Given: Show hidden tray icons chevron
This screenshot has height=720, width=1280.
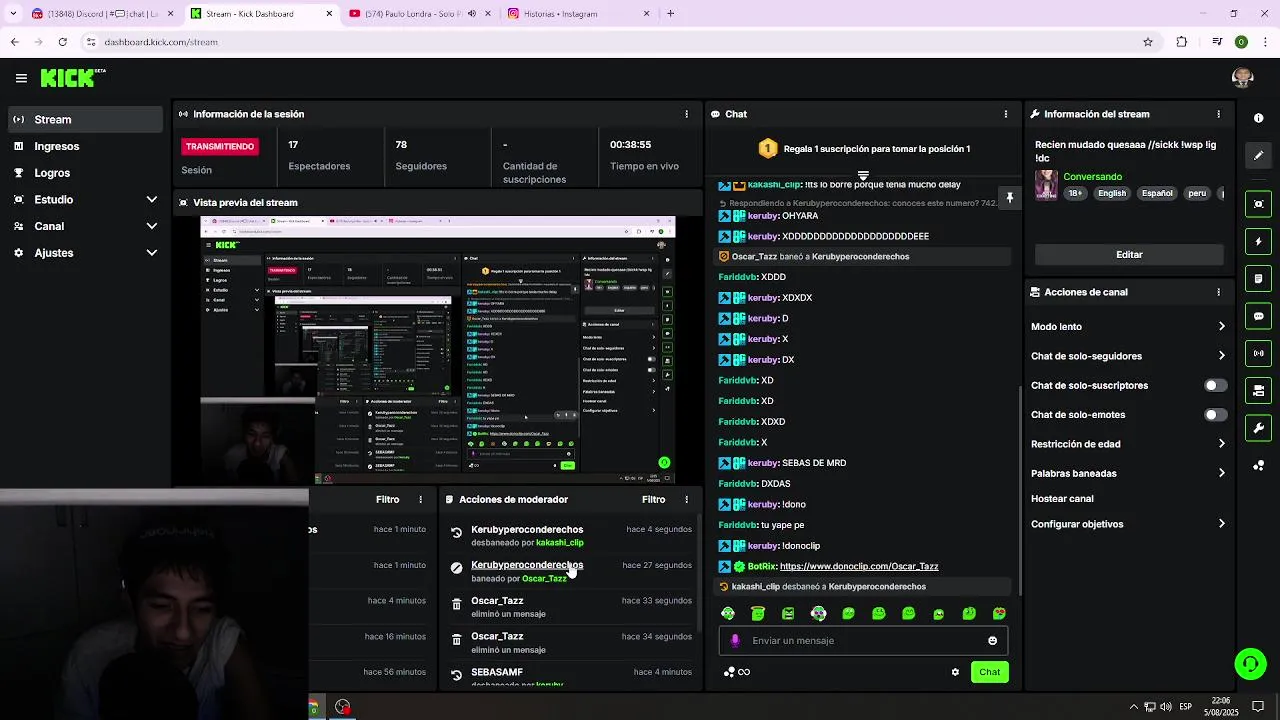Looking at the screenshot, I should point(1133,707).
